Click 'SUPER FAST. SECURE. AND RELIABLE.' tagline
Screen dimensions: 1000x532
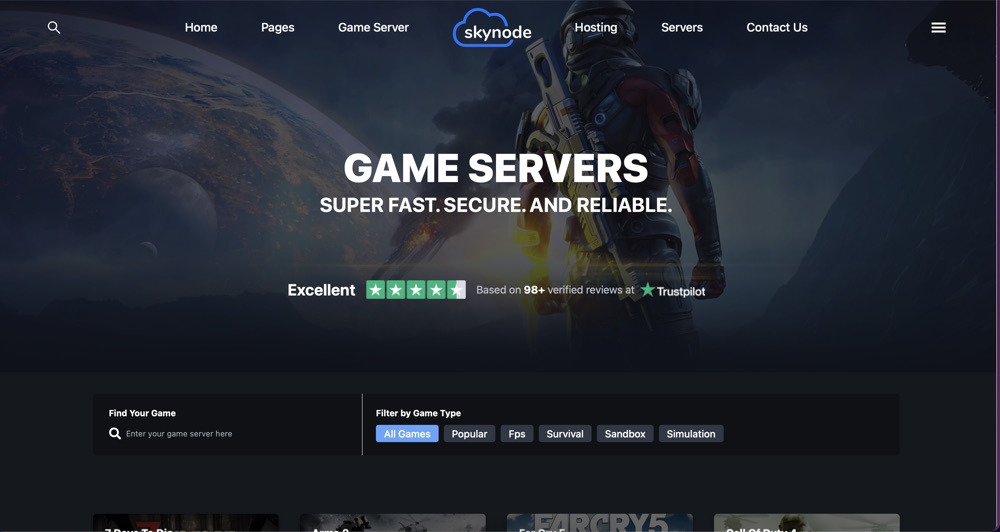(496, 205)
